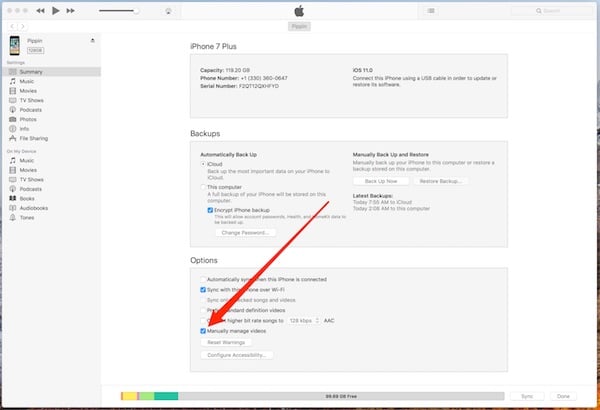Open the Up Next list icon
The image size is (600, 410).
[431, 11]
